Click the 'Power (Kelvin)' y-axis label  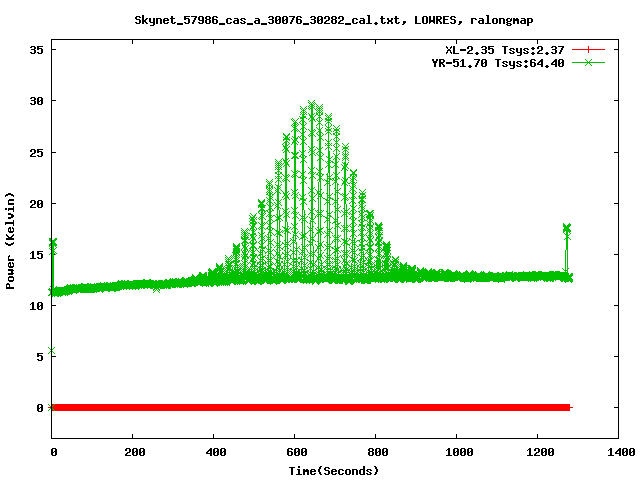click(x=10, y=241)
